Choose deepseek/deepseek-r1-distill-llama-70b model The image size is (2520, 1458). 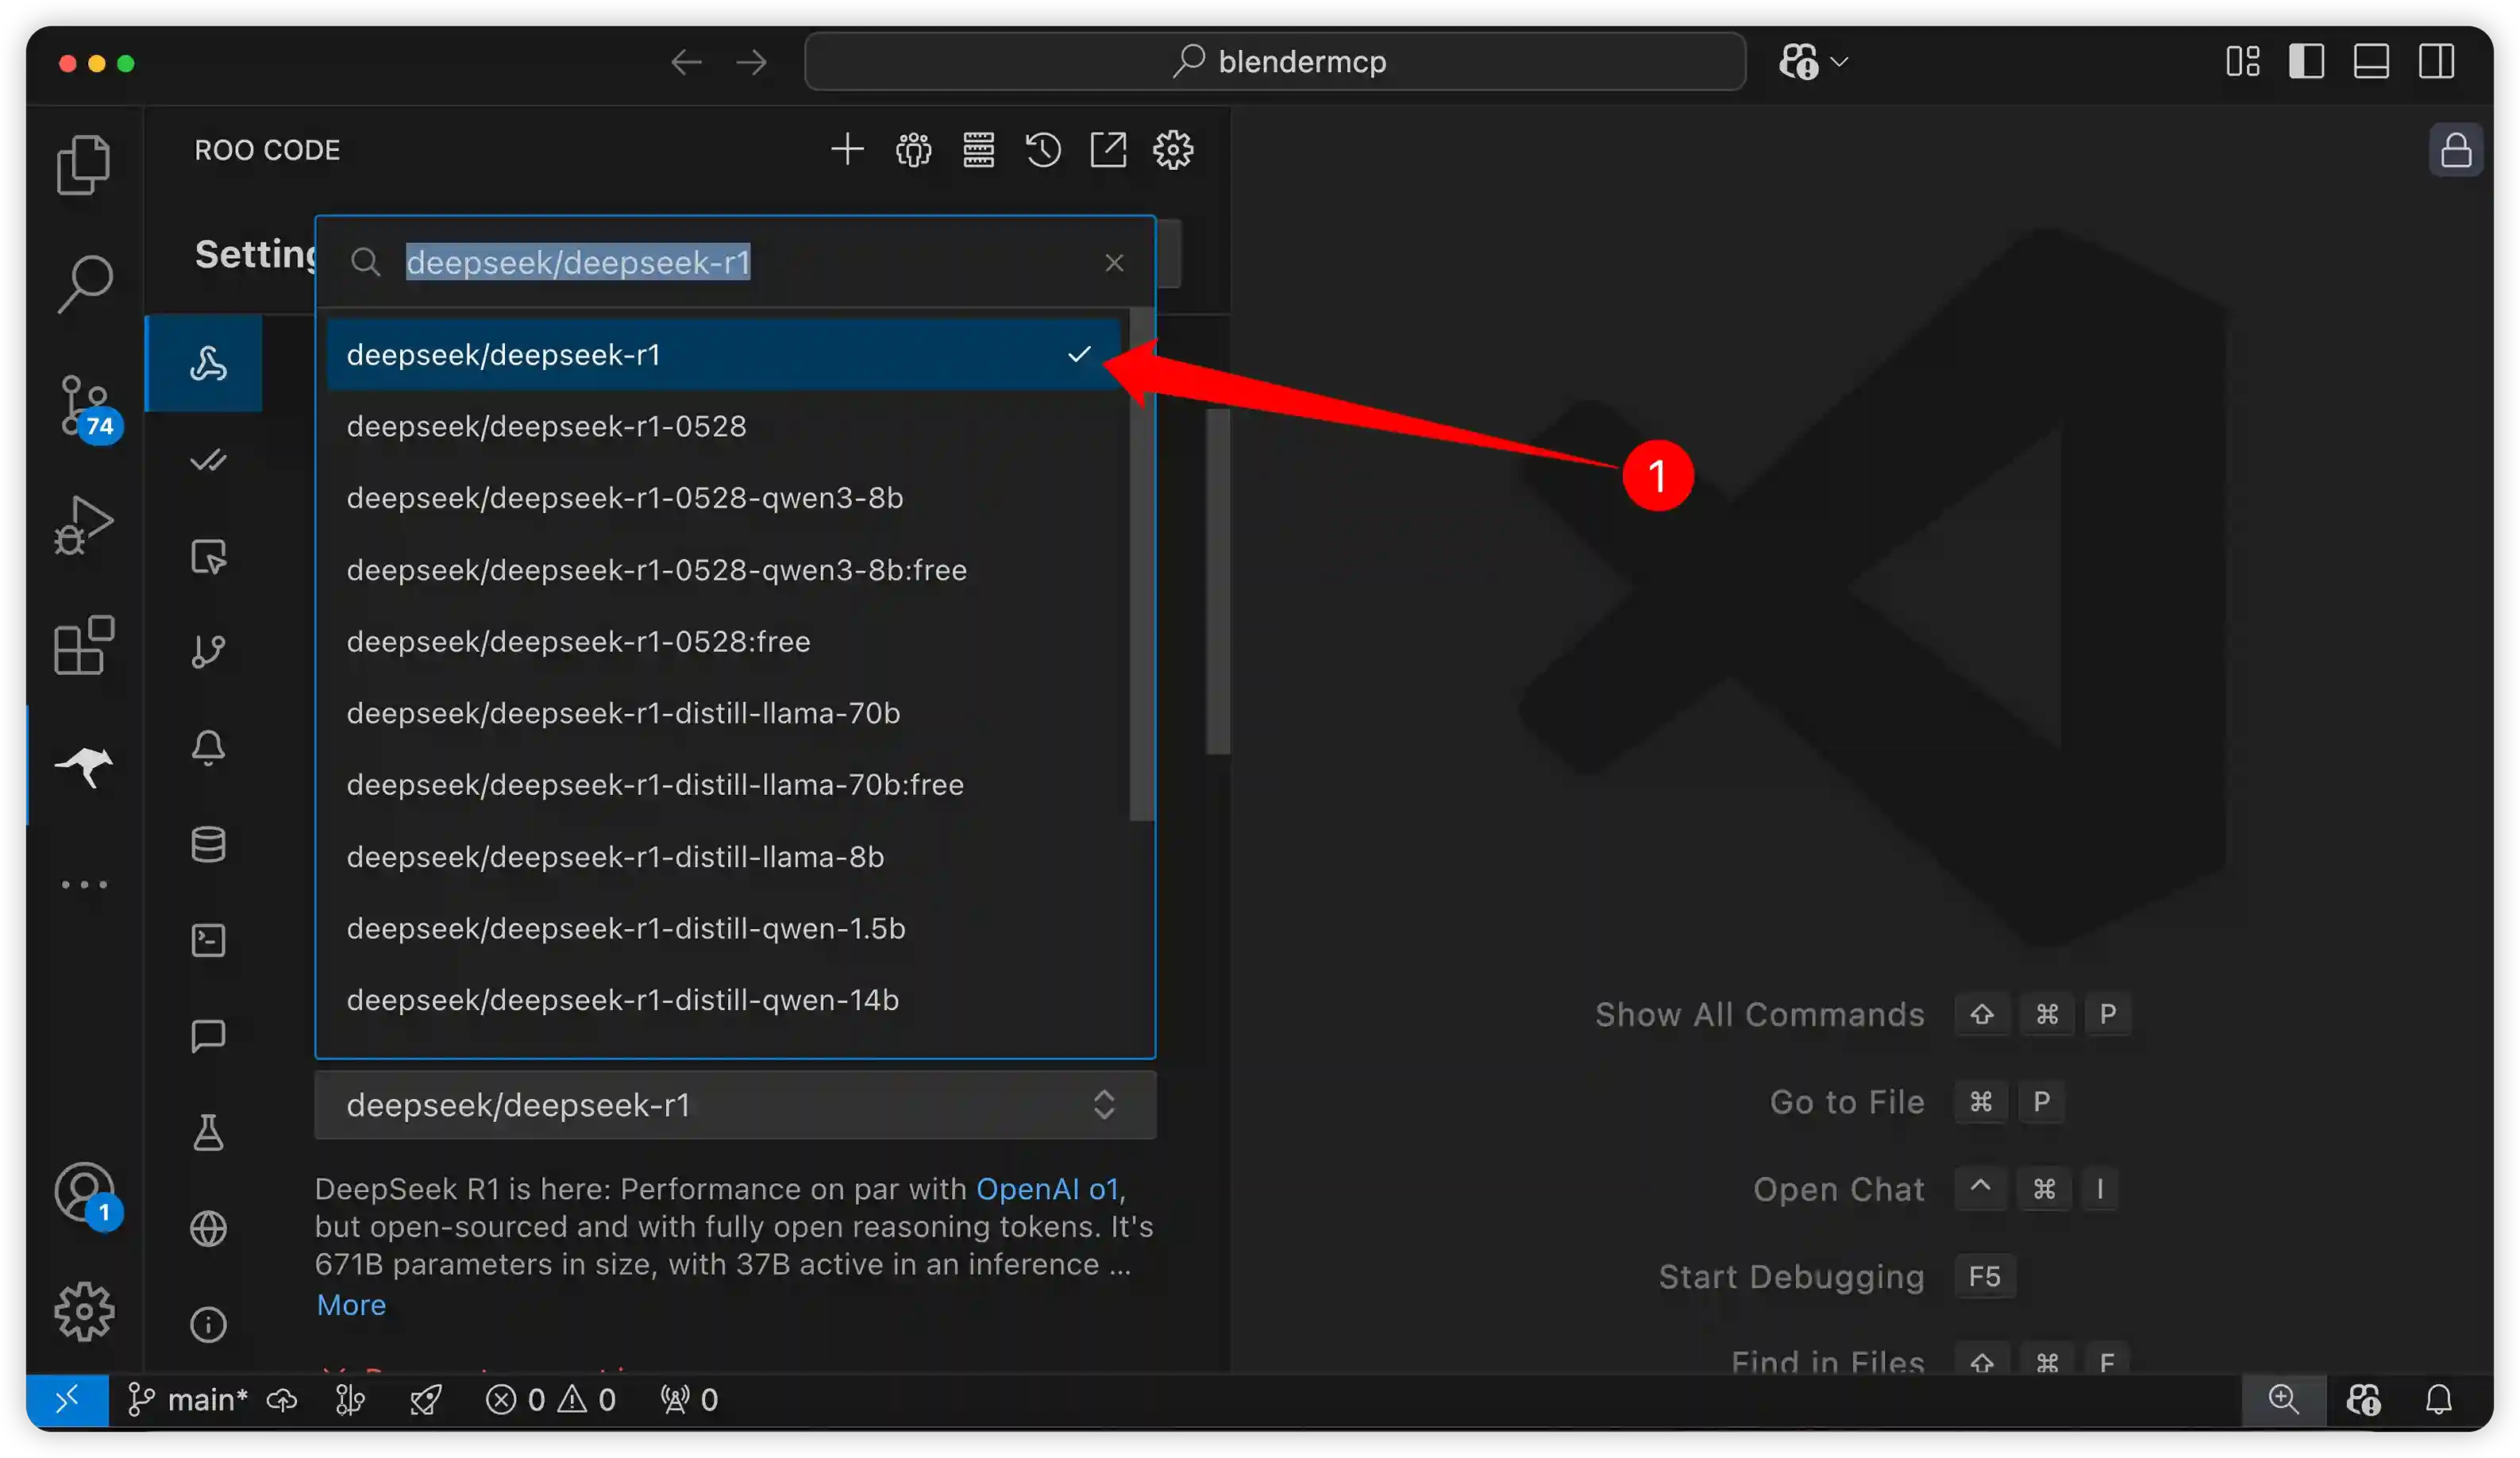(623, 712)
